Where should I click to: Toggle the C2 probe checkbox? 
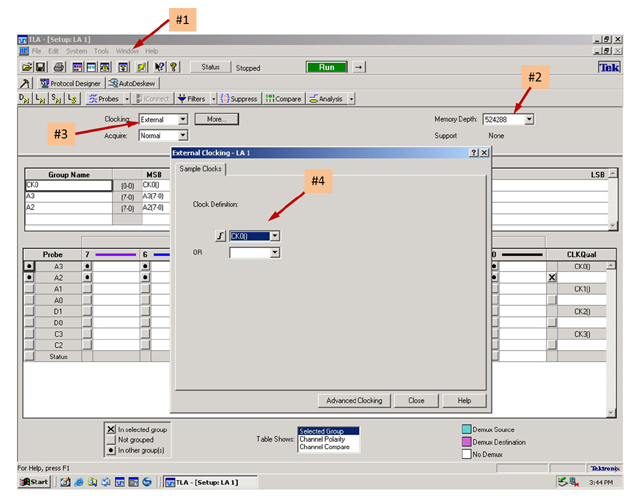click(x=28, y=344)
